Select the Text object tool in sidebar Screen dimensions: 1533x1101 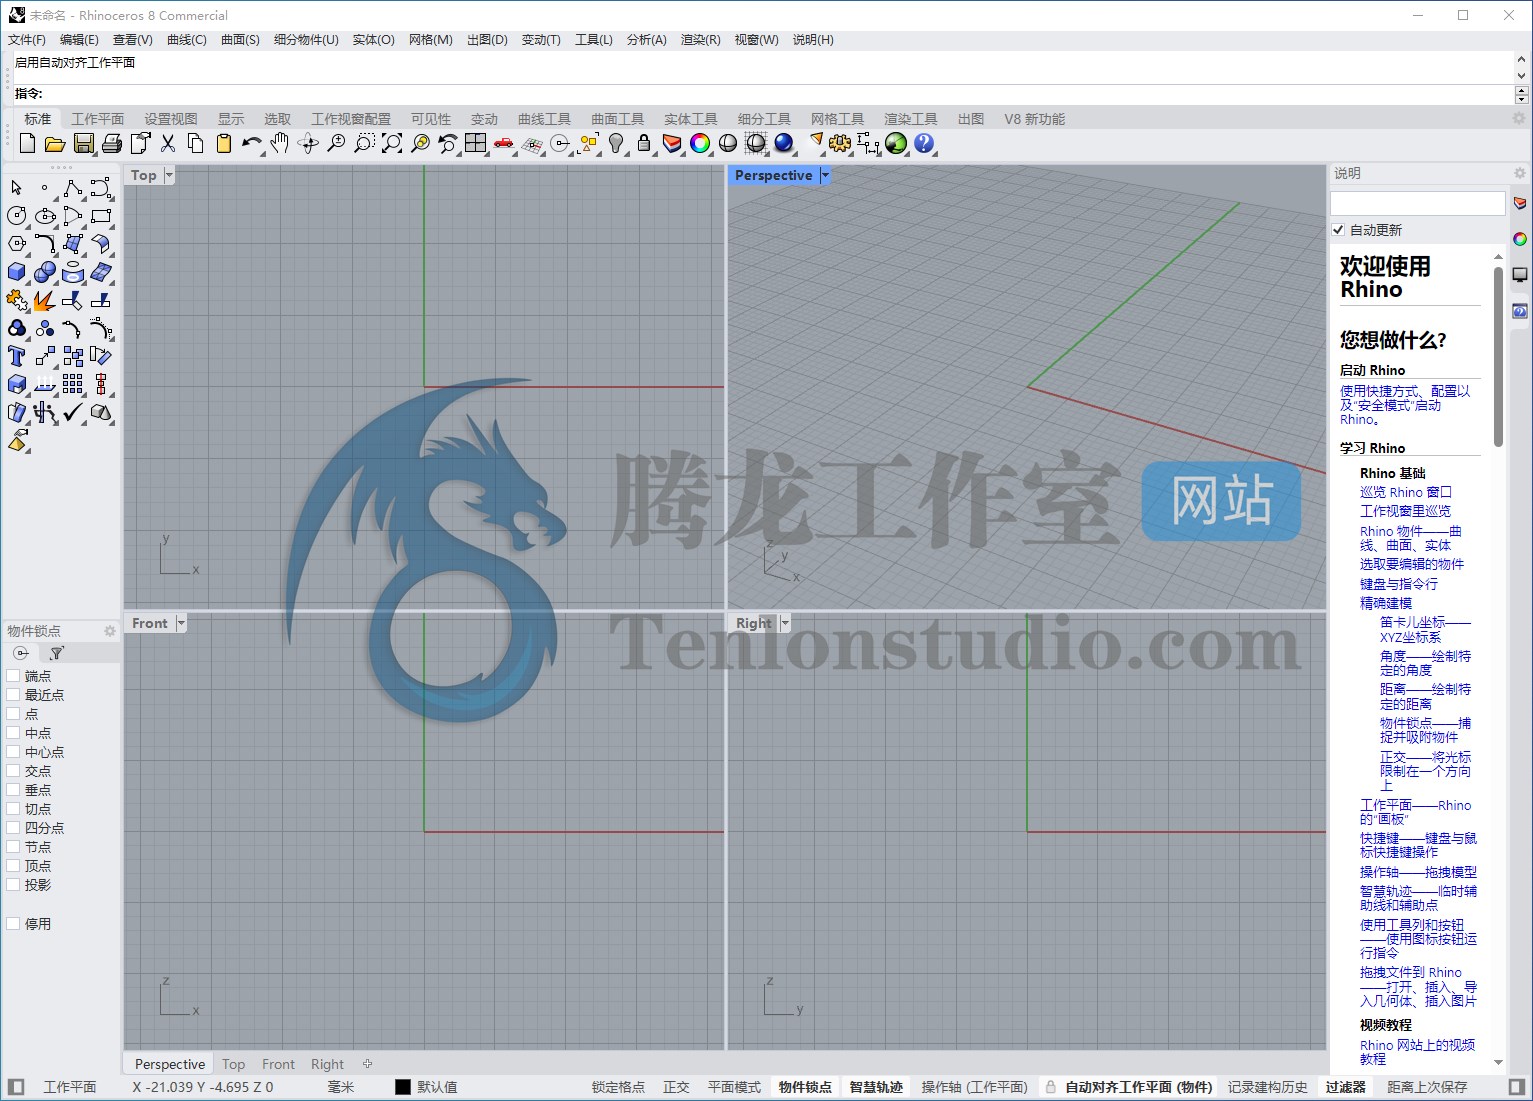coord(17,356)
